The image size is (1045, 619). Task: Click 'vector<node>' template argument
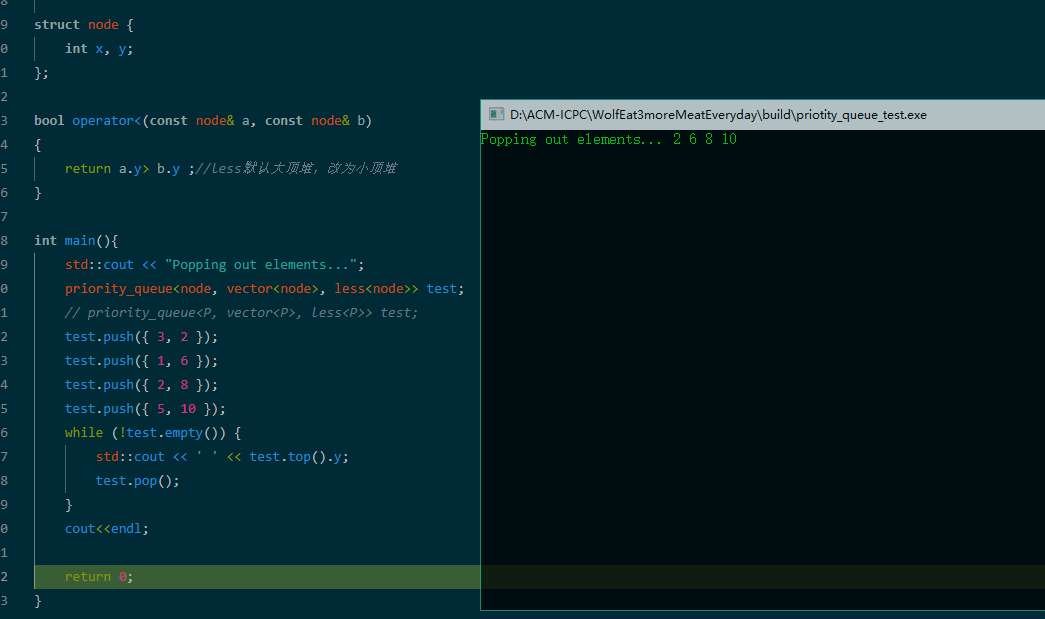tap(273, 289)
